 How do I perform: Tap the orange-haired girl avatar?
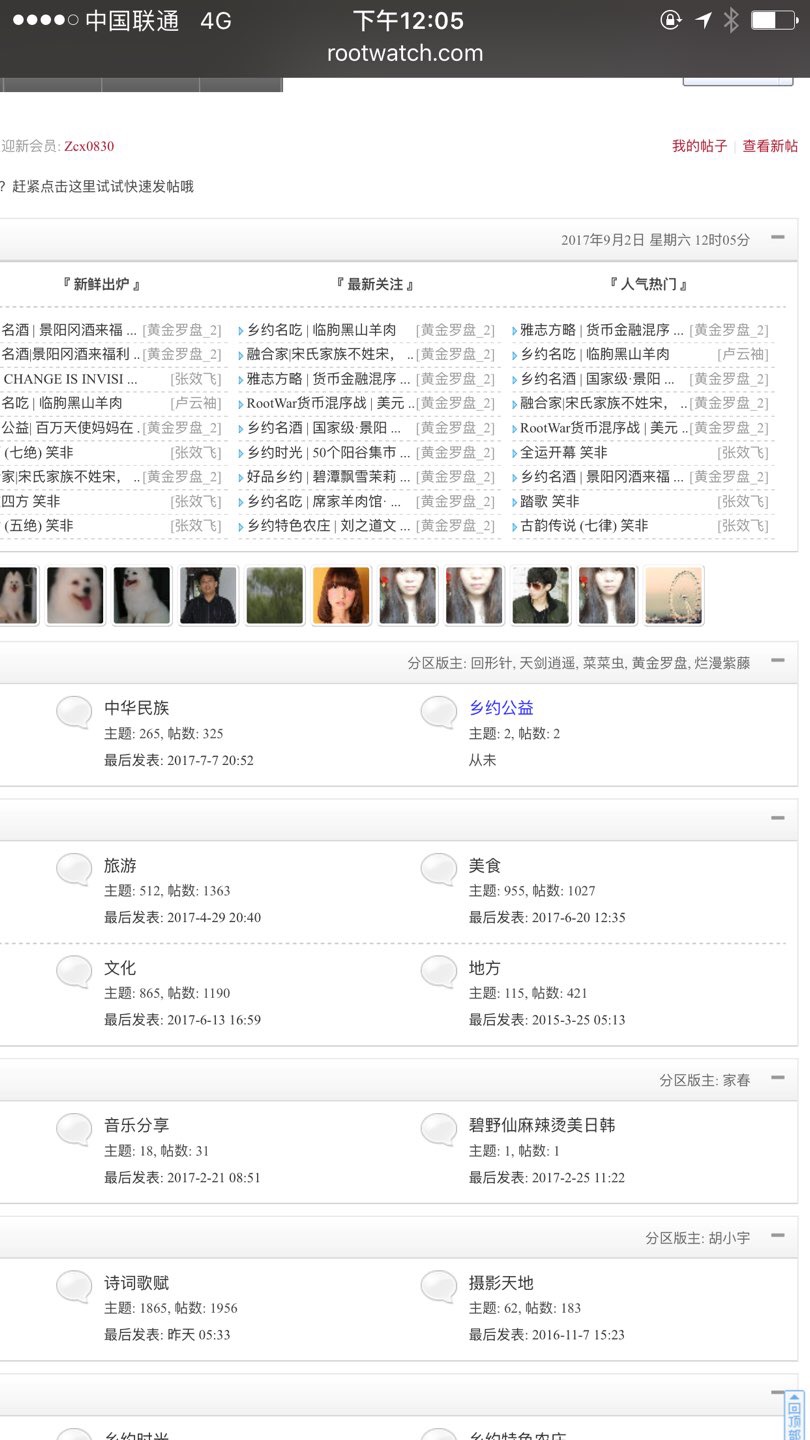[x=341, y=596]
